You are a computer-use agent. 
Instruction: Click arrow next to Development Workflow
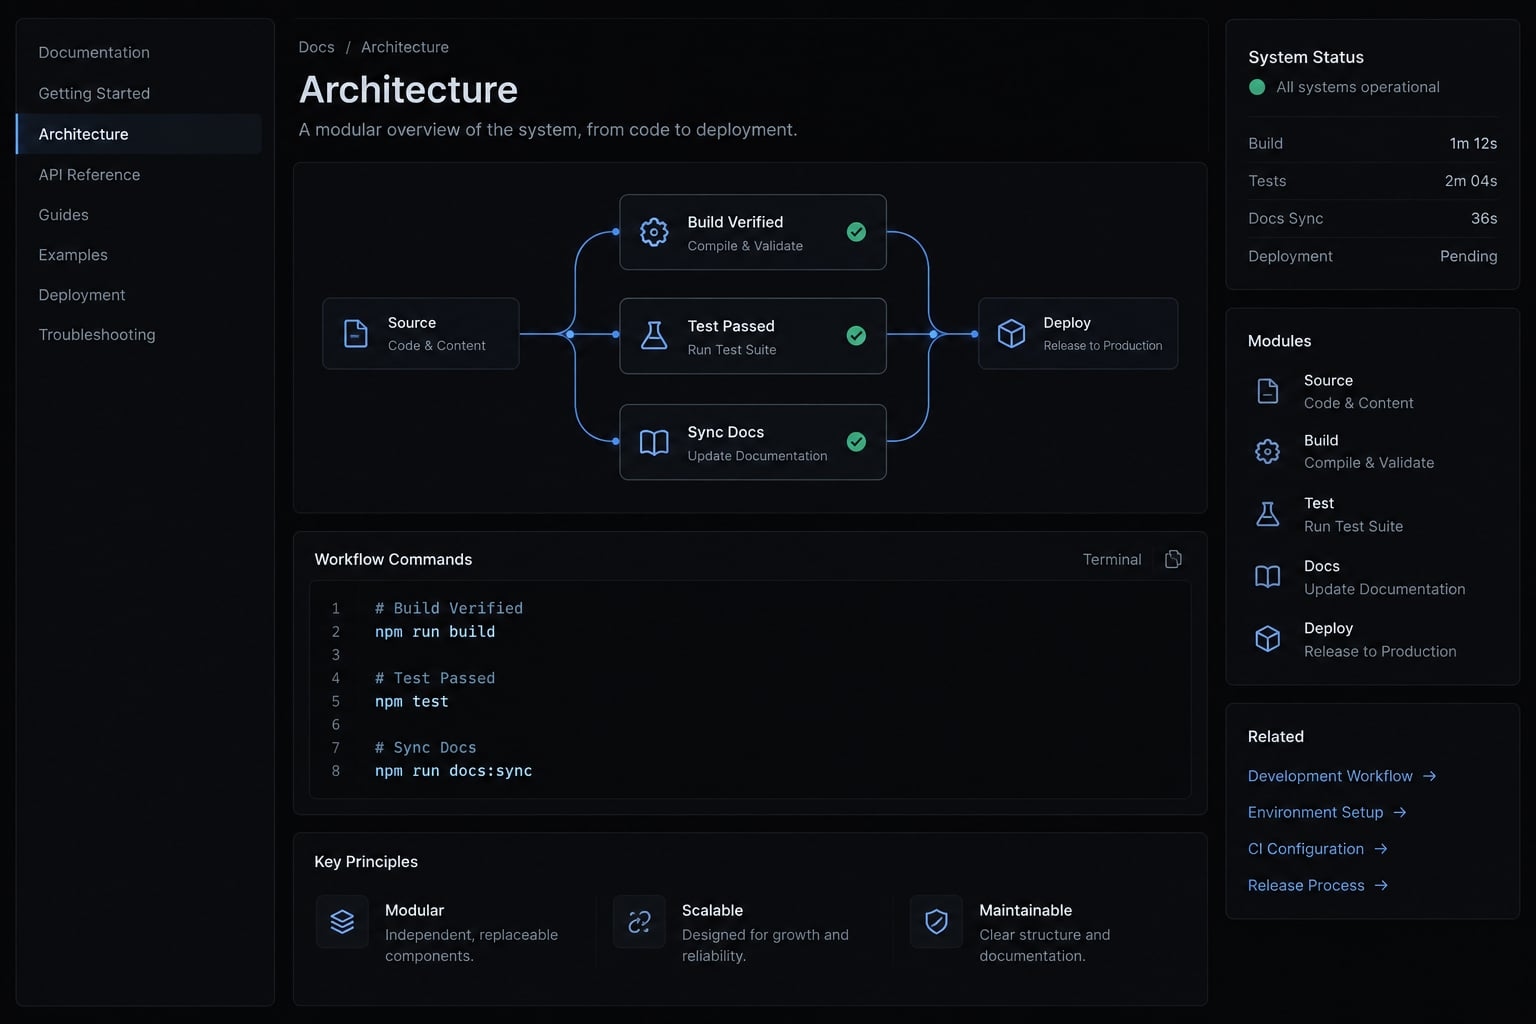(1429, 776)
